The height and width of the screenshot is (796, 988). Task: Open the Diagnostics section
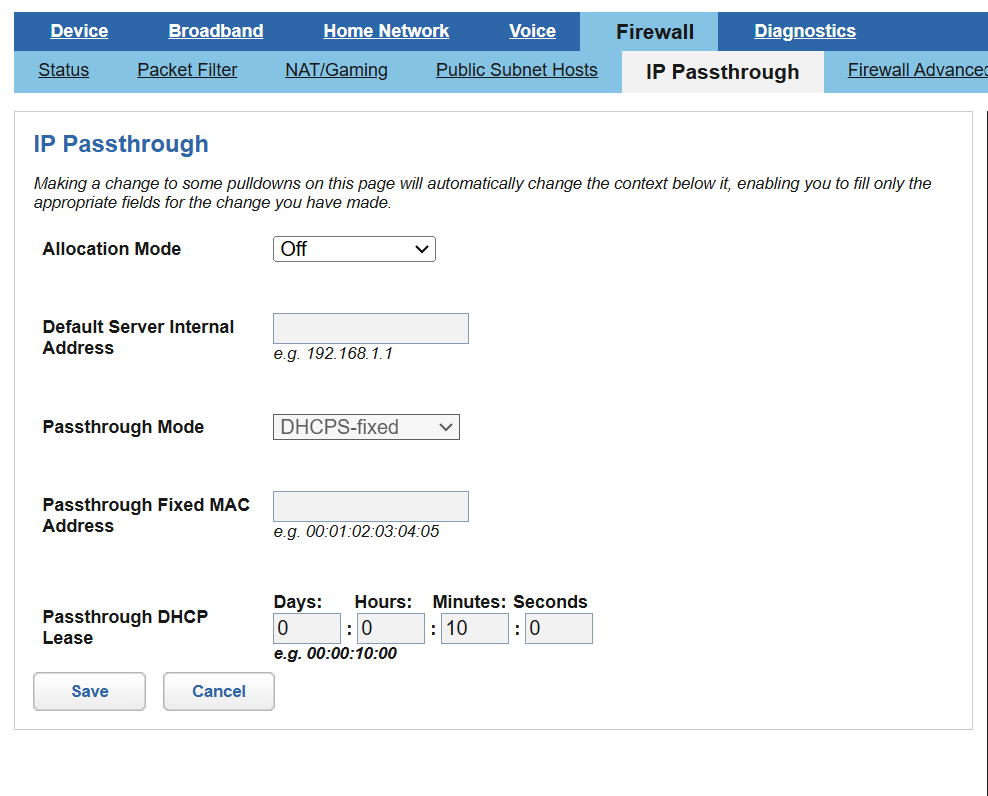pyautogui.click(x=804, y=31)
